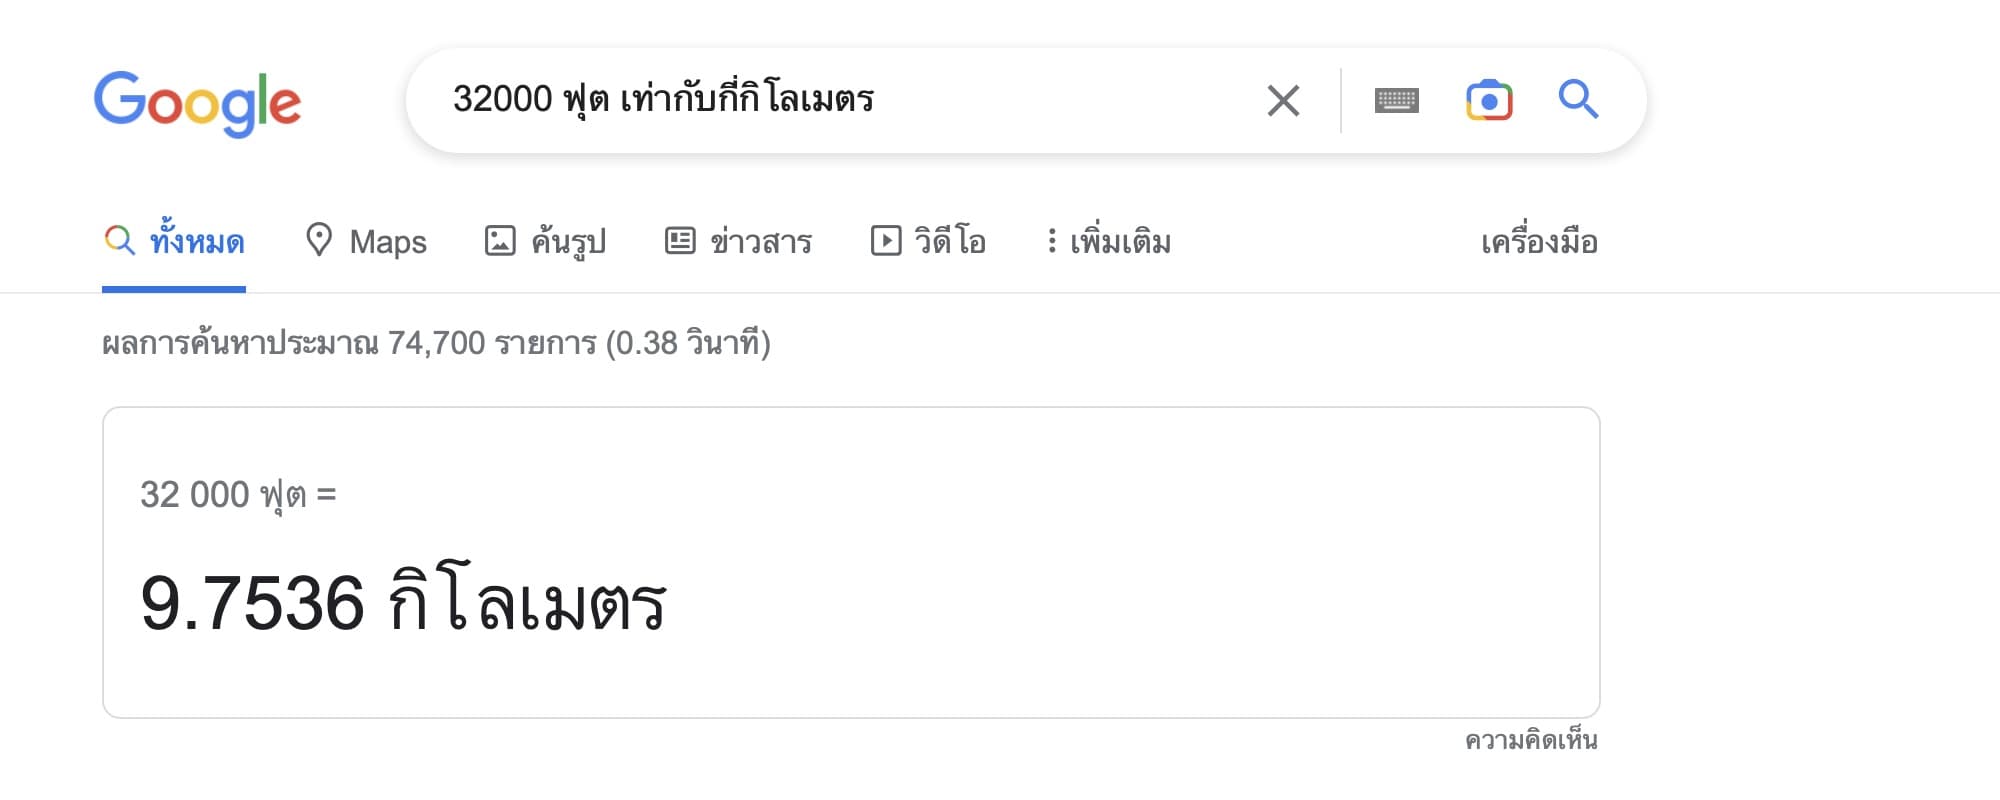
Task: Search by image with camera icon
Action: pos(1489,101)
